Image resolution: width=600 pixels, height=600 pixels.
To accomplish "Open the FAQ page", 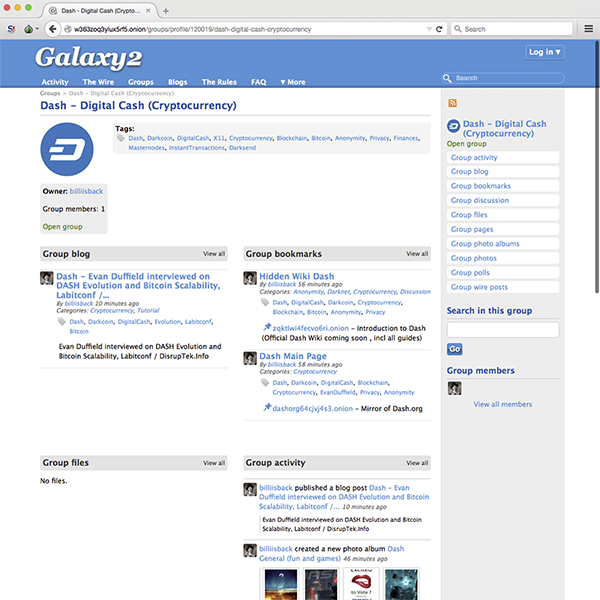I will [259, 82].
